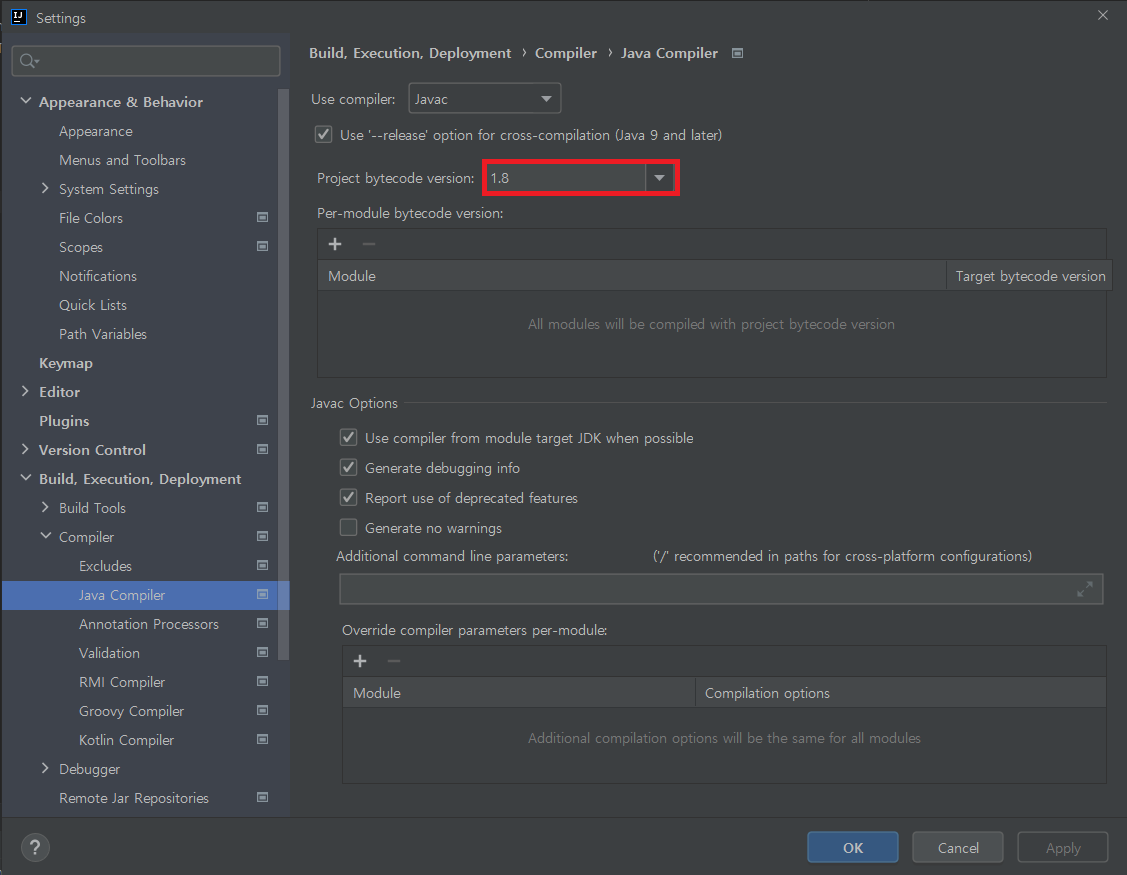Select Excludes under Compiler
Image resolution: width=1127 pixels, height=875 pixels.
coord(105,566)
